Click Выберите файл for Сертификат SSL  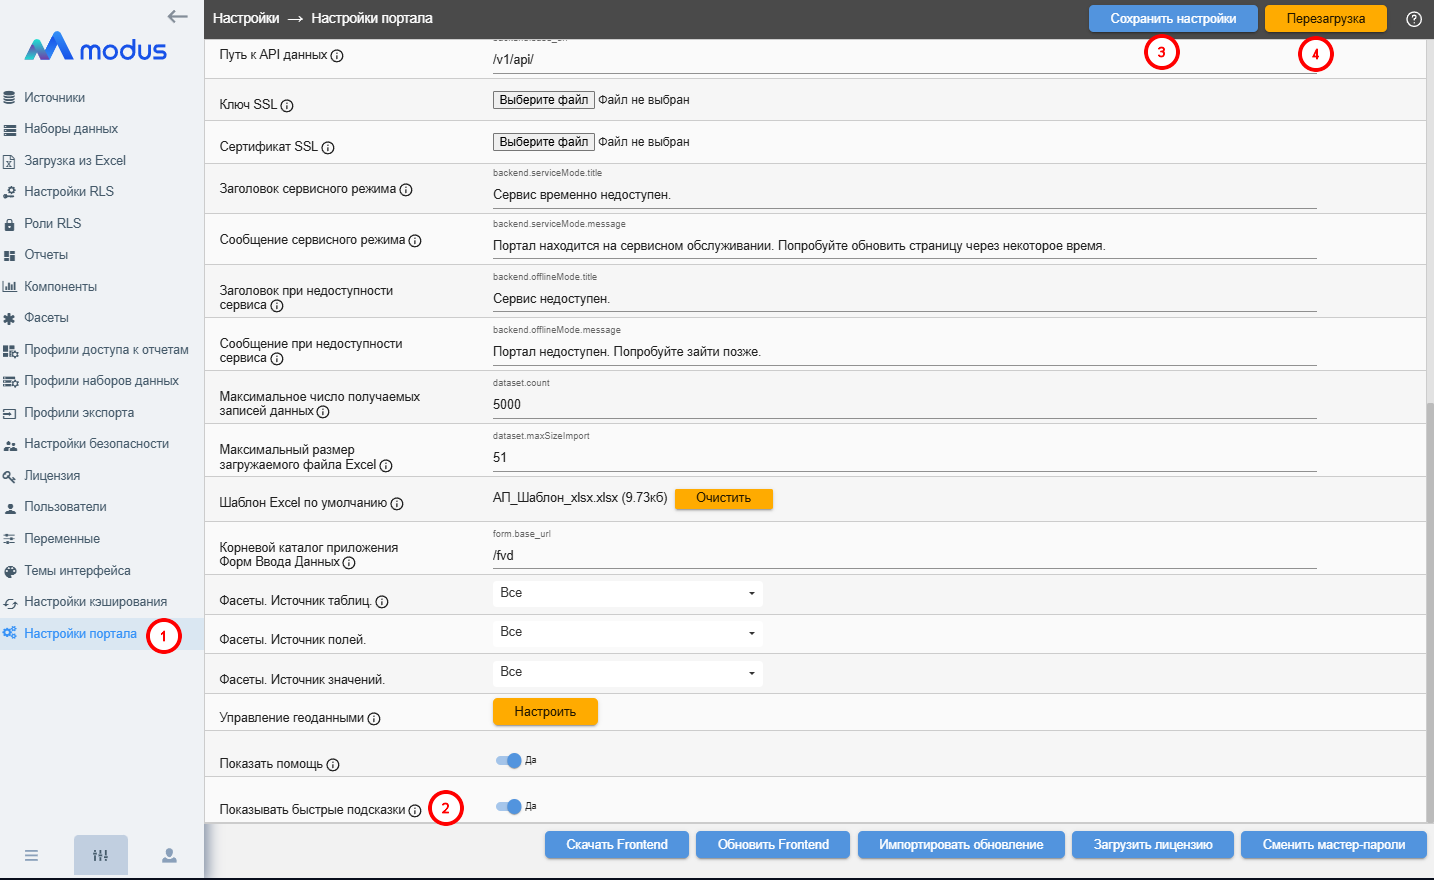pos(543,142)
